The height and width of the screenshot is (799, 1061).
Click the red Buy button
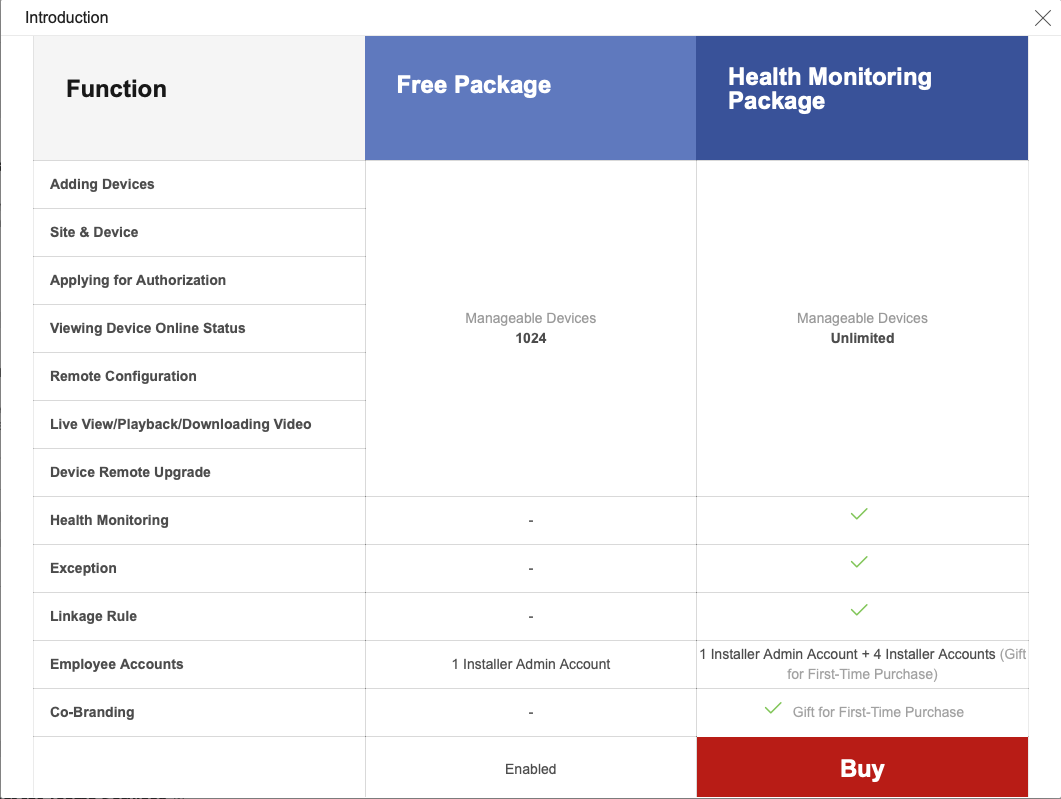[862, 768]
